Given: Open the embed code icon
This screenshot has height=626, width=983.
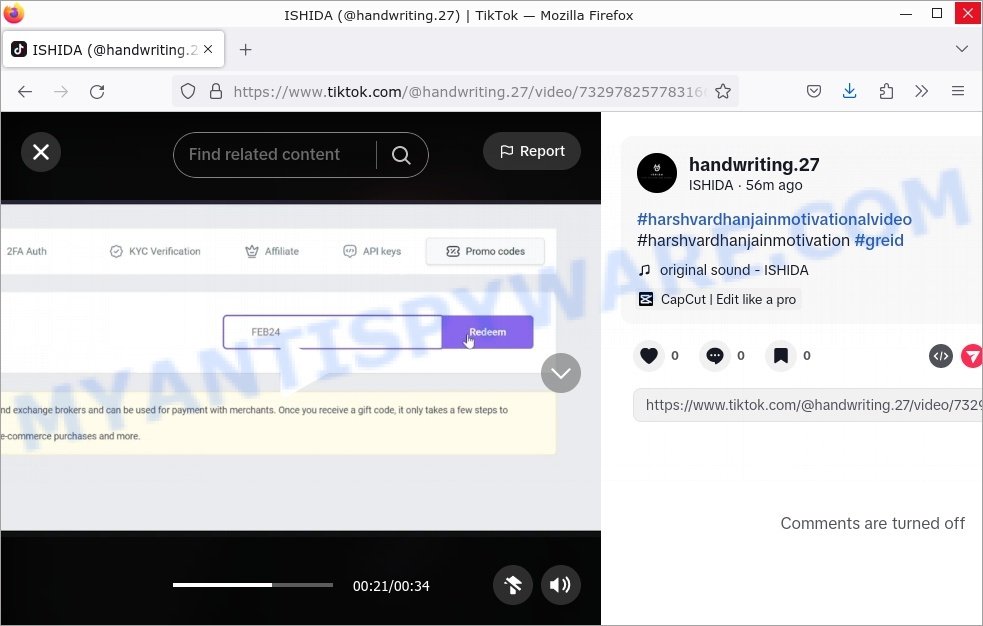Looking at the screenshot, I should pos(940,357).
